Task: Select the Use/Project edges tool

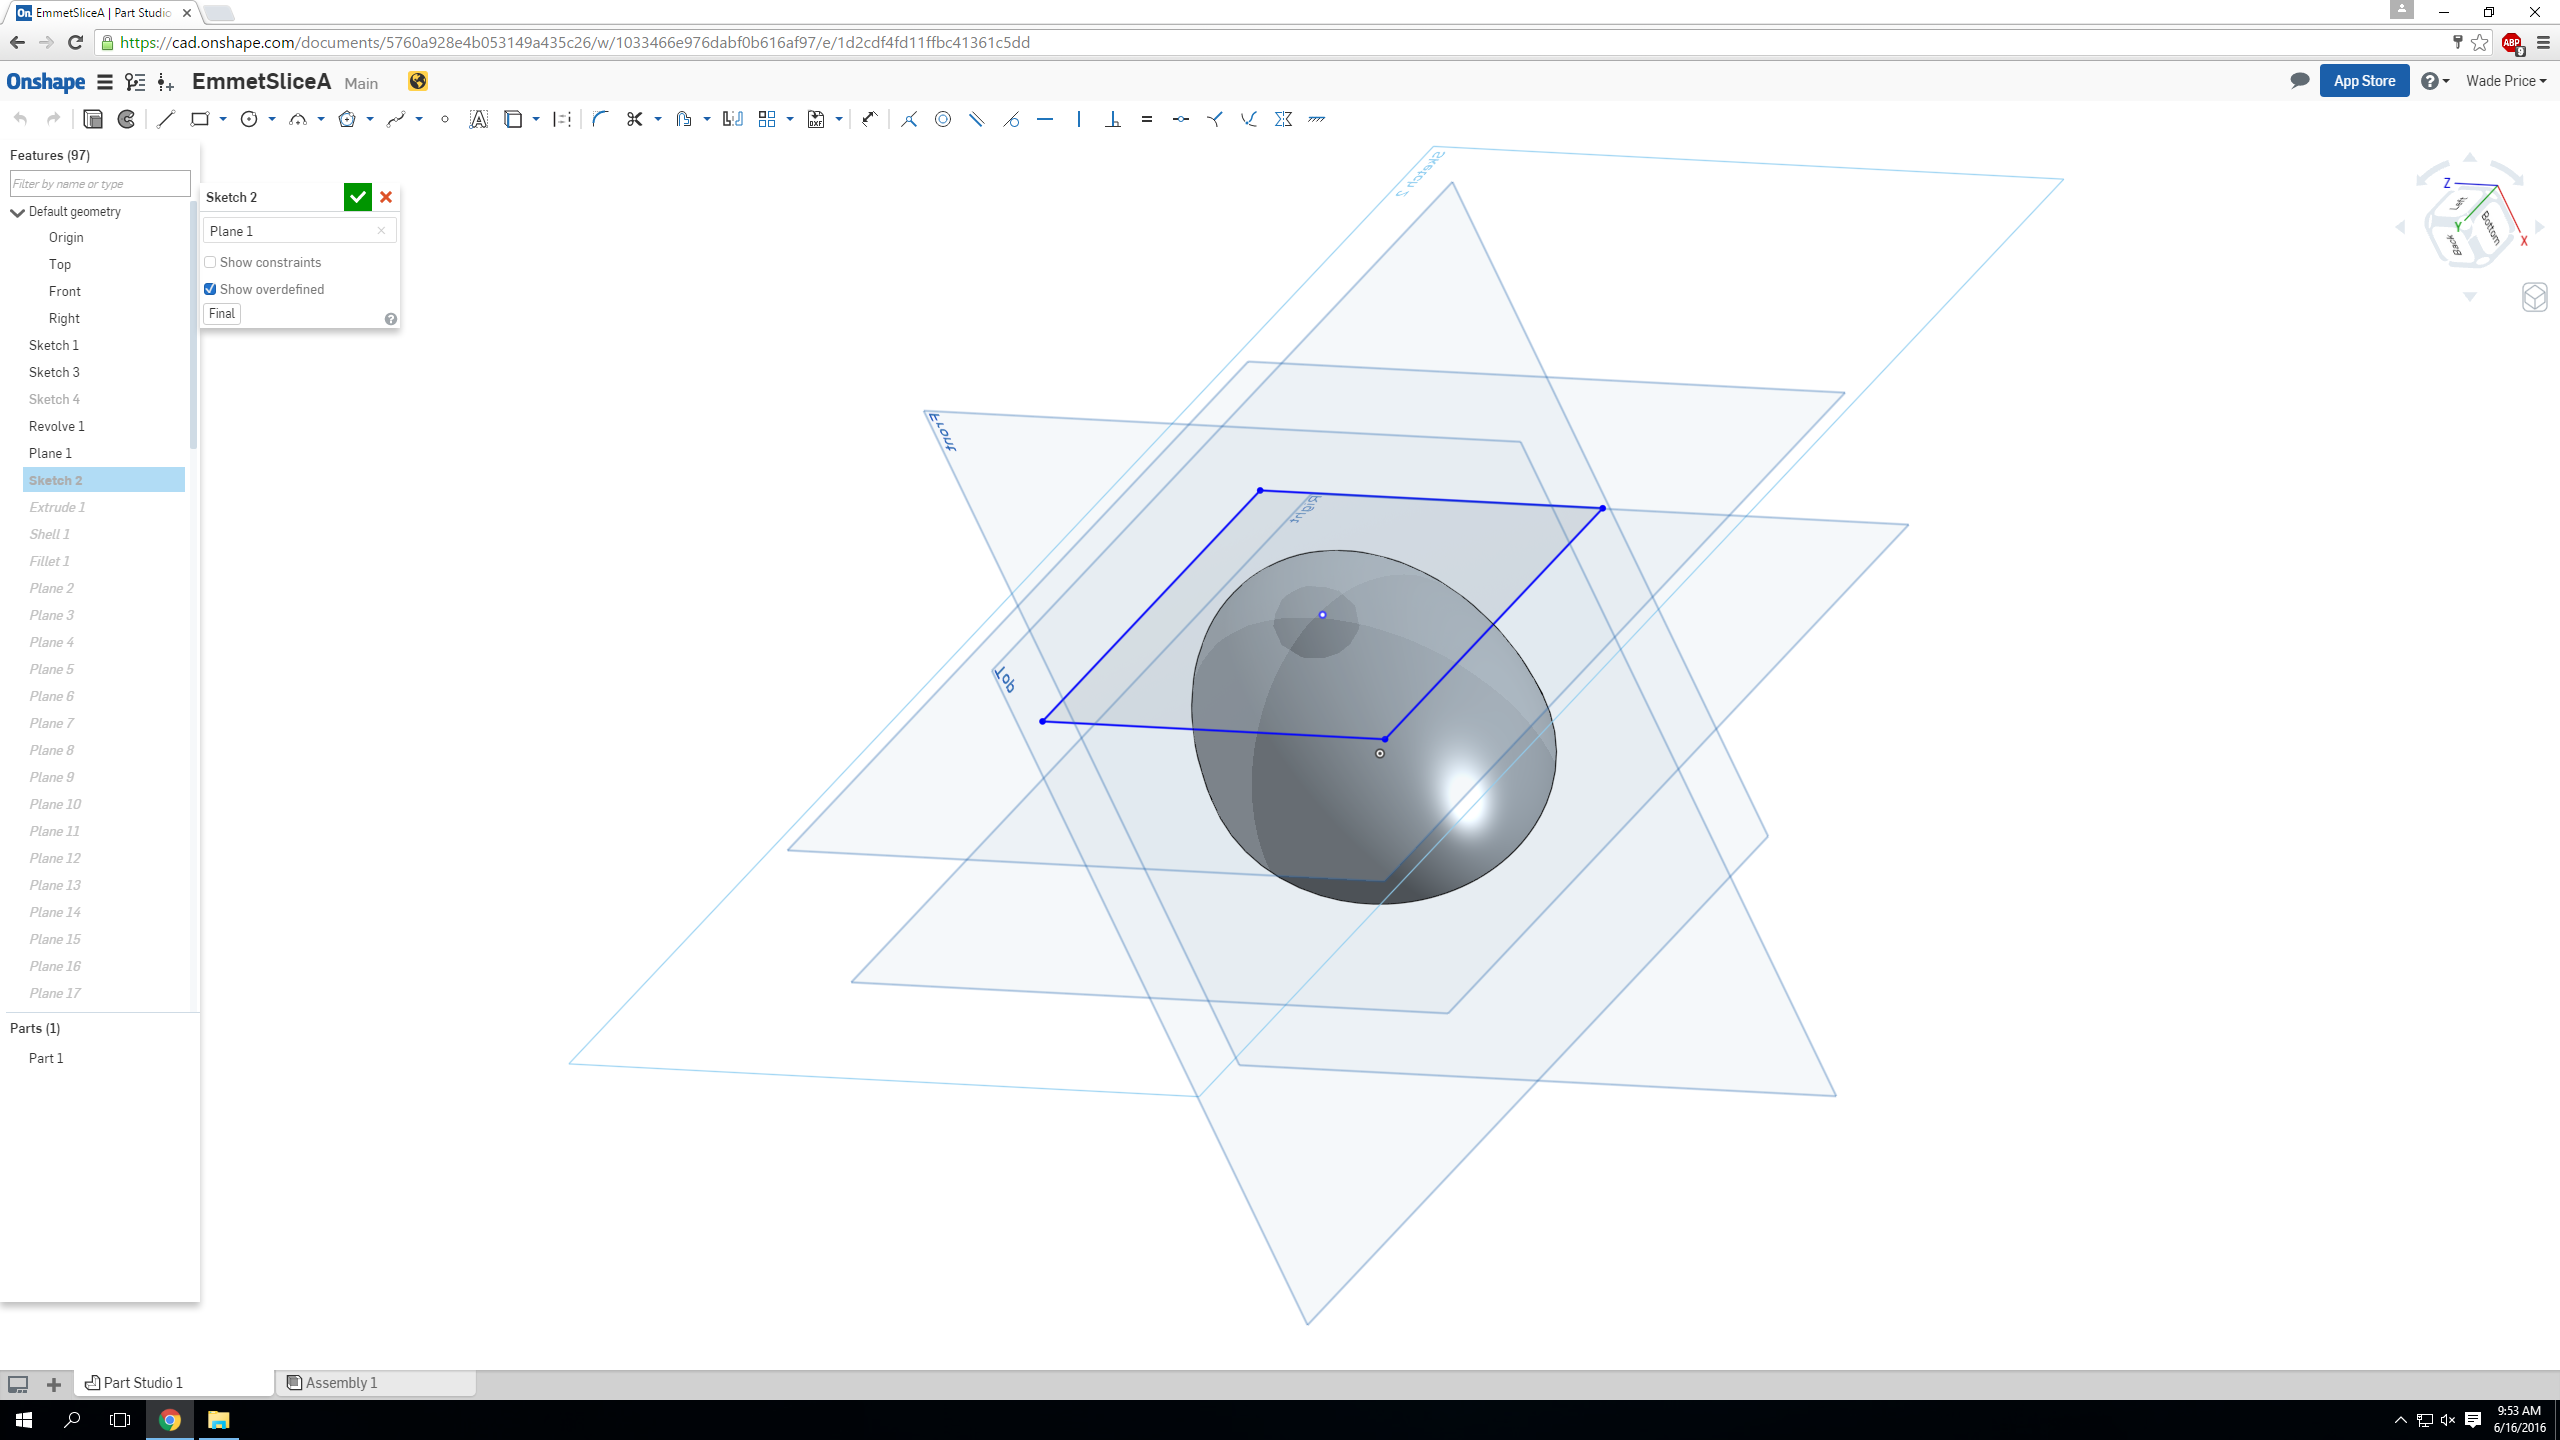Action: 513,119
